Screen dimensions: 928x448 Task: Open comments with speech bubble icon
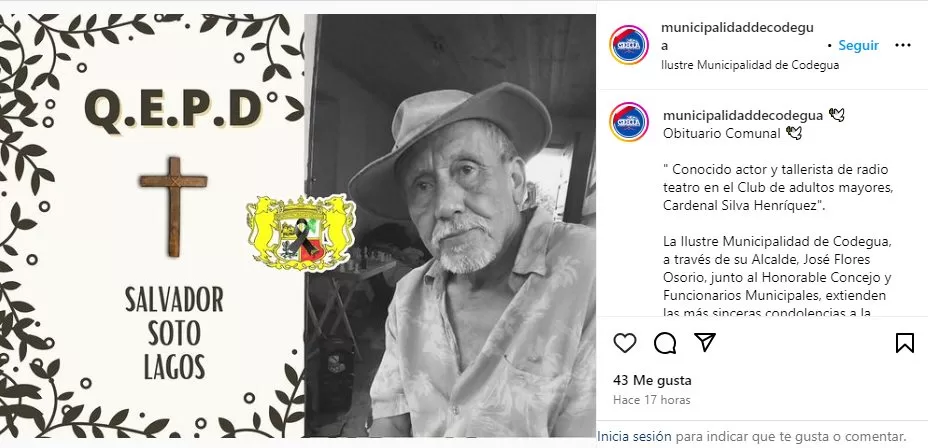pos(665,343)
